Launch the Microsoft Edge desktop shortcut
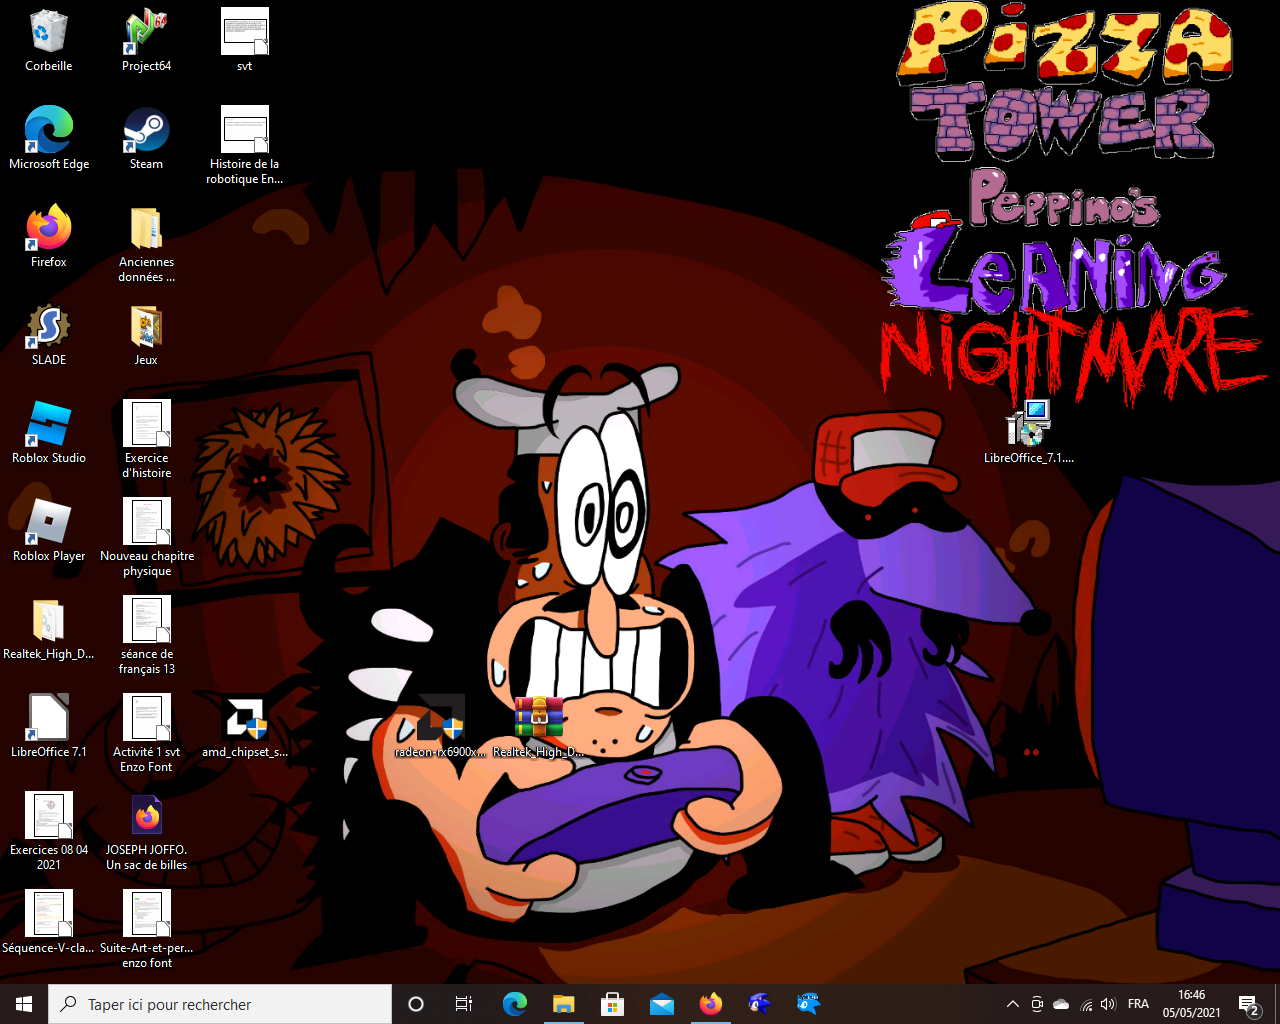 coord(48,138)
